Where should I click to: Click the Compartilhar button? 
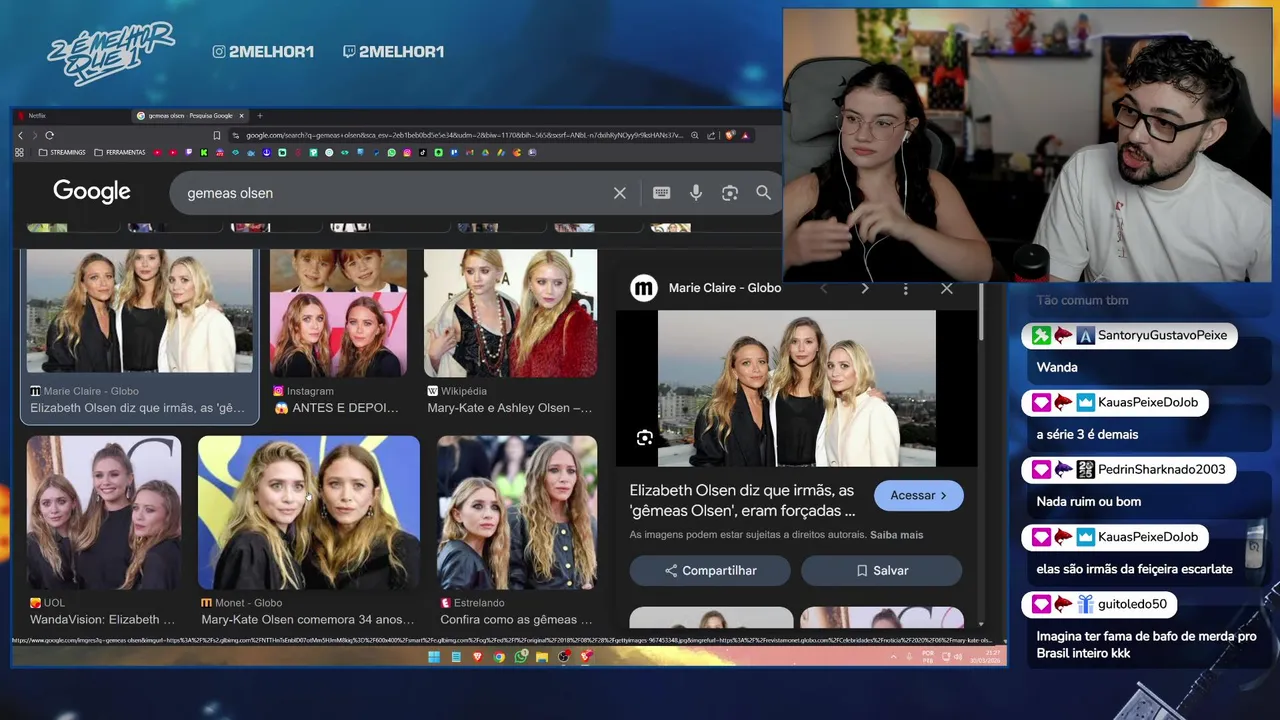click(710, 571)
